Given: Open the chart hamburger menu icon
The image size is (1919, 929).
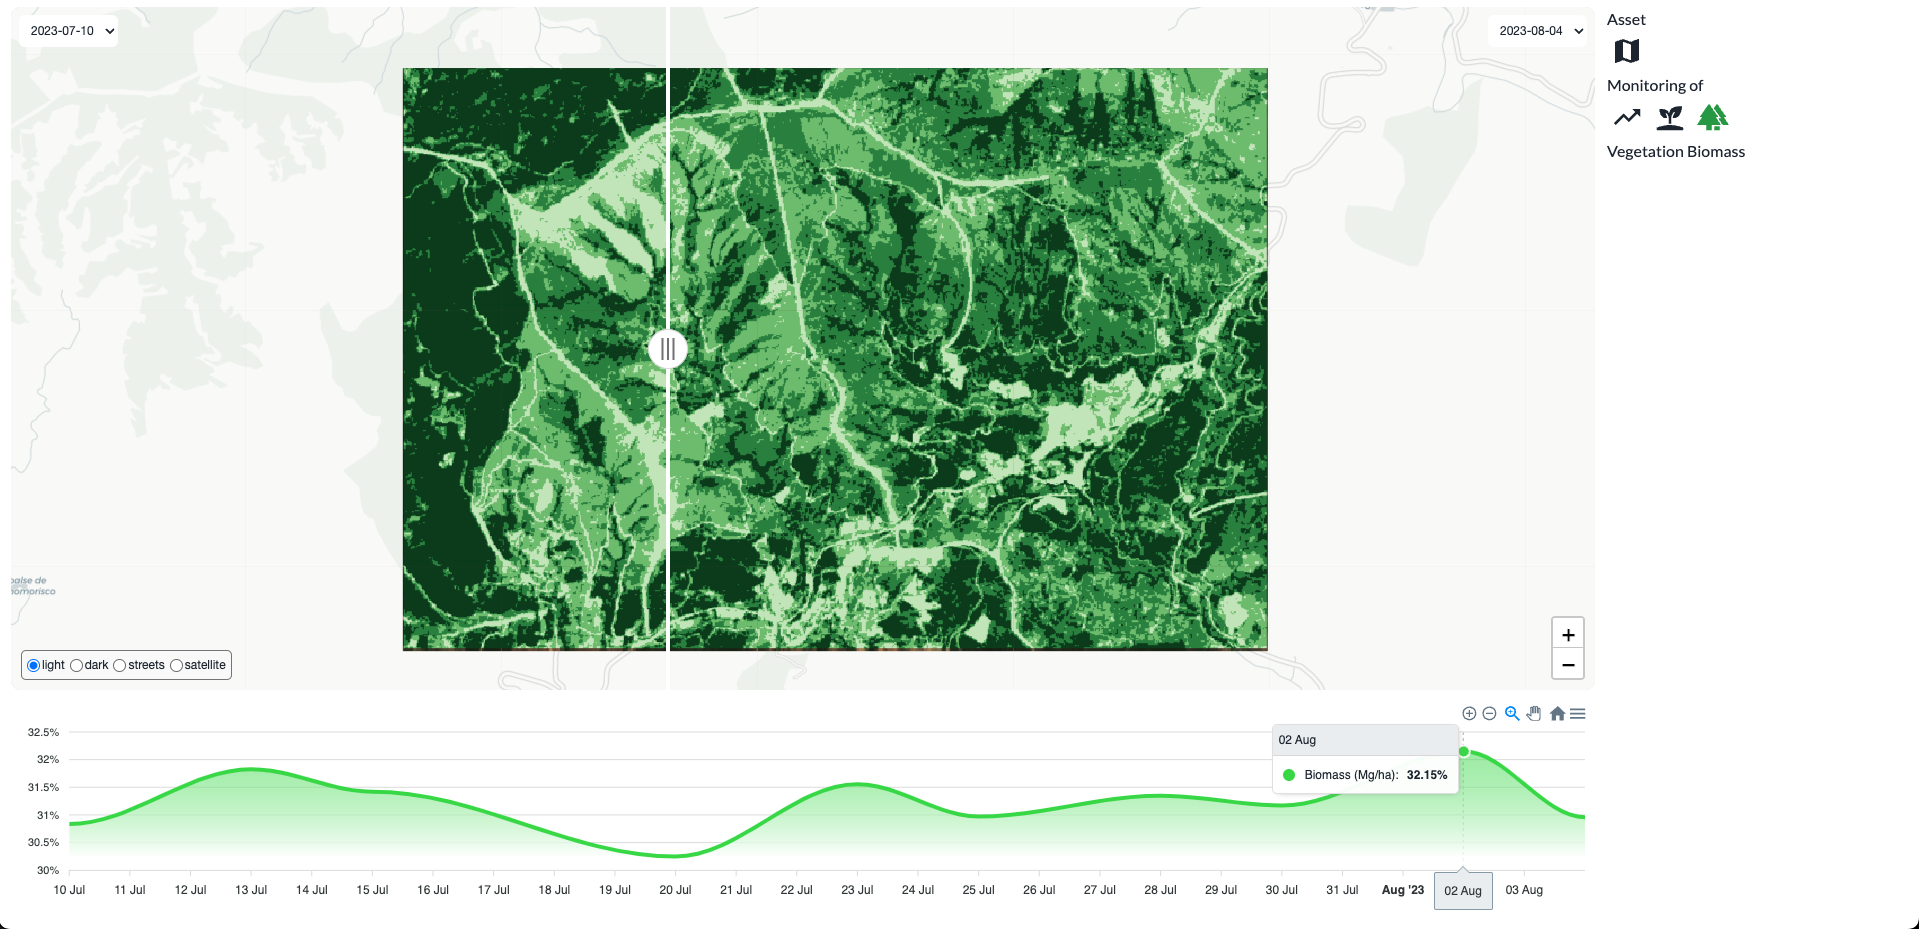Looking at the screenshot, I should (x=1578, y=713).
